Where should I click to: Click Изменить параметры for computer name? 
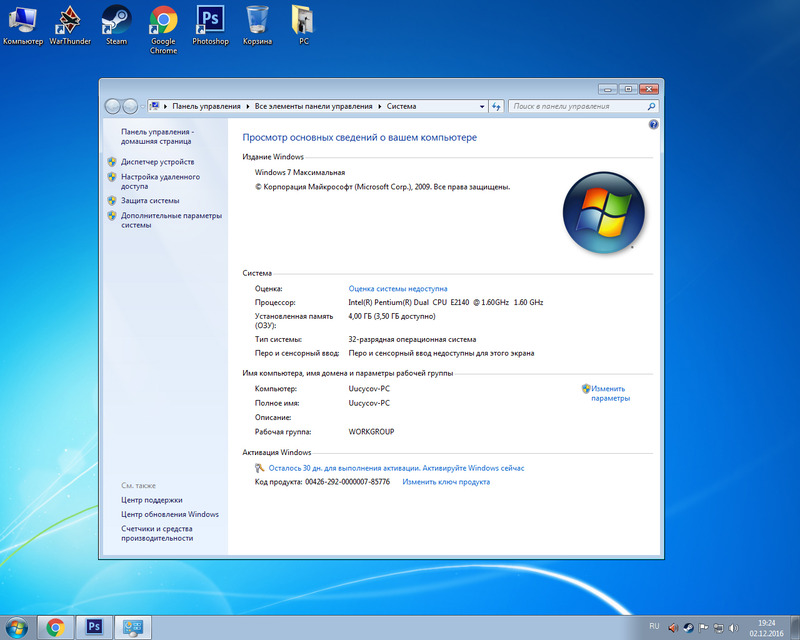(609, 393)
